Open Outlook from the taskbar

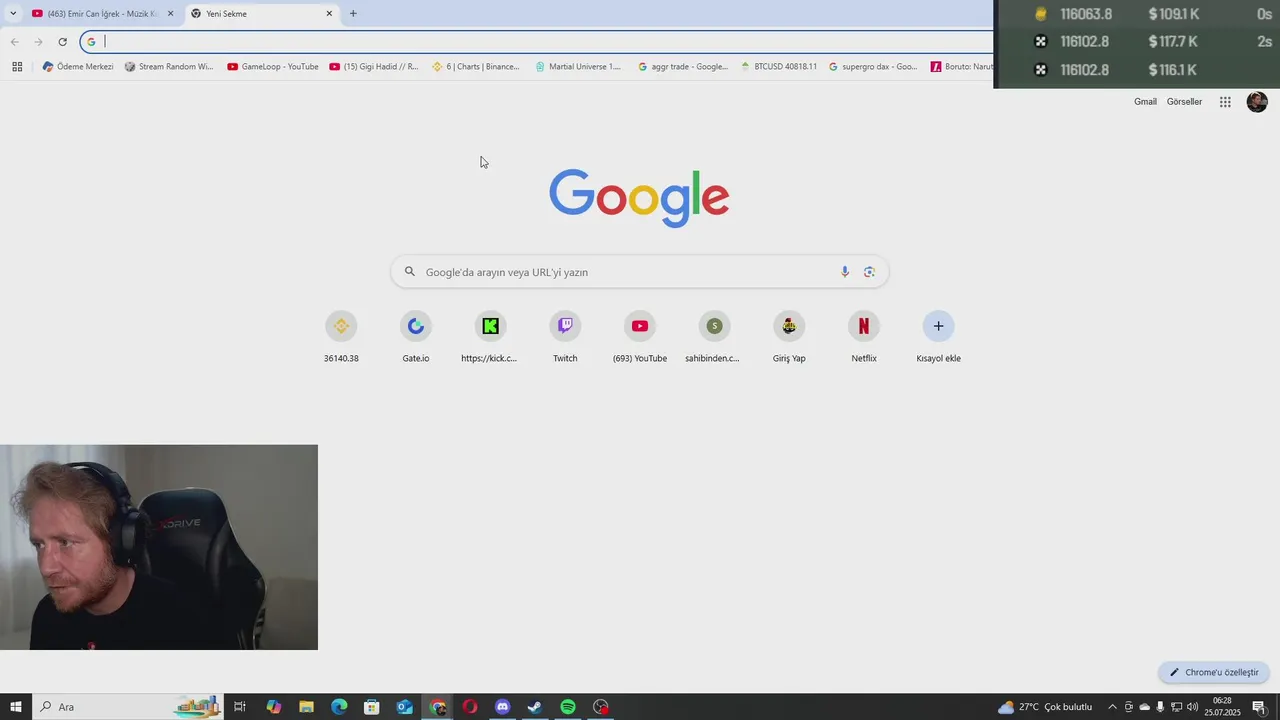(x=404, y=707)
